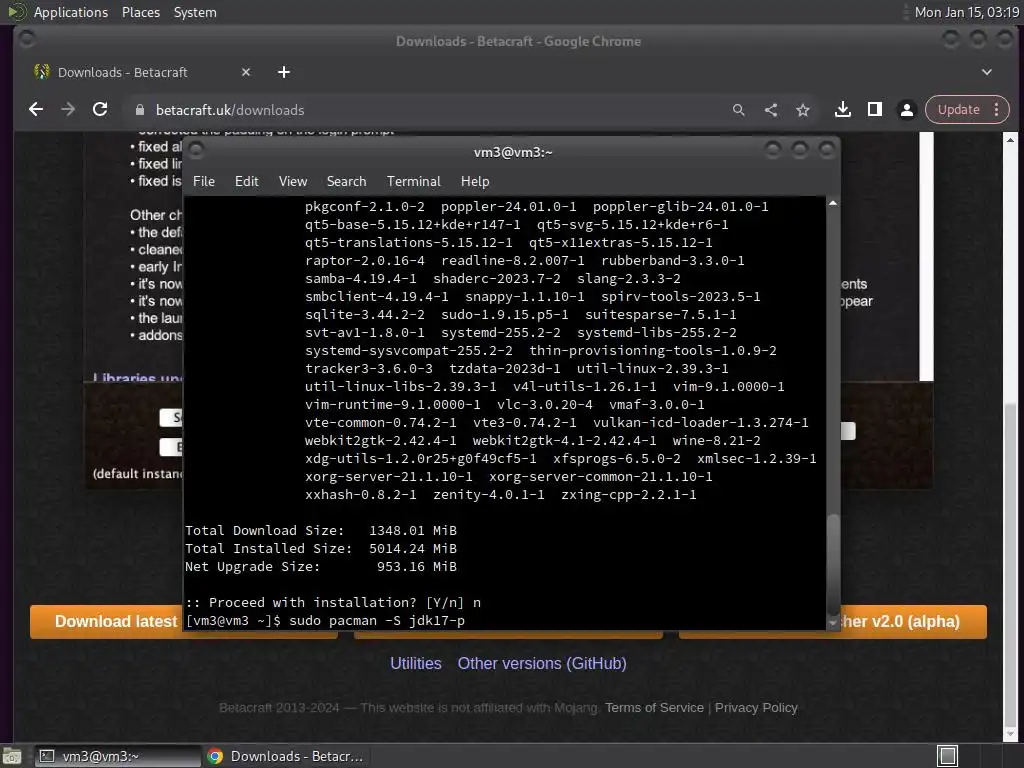The height and width of the screenshot is (768, 1024).
Task: Click the Update button in Chrome
Action: point(958,110)
